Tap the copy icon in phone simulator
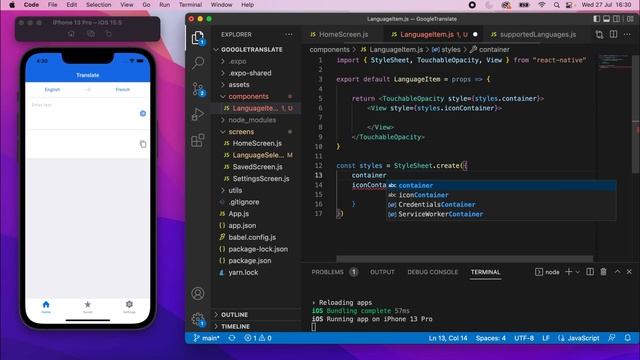The image size is (640, 360). coord(143,144)
